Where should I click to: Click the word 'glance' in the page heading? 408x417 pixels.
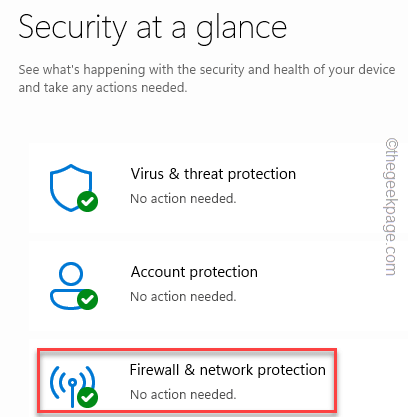[241, 30]
